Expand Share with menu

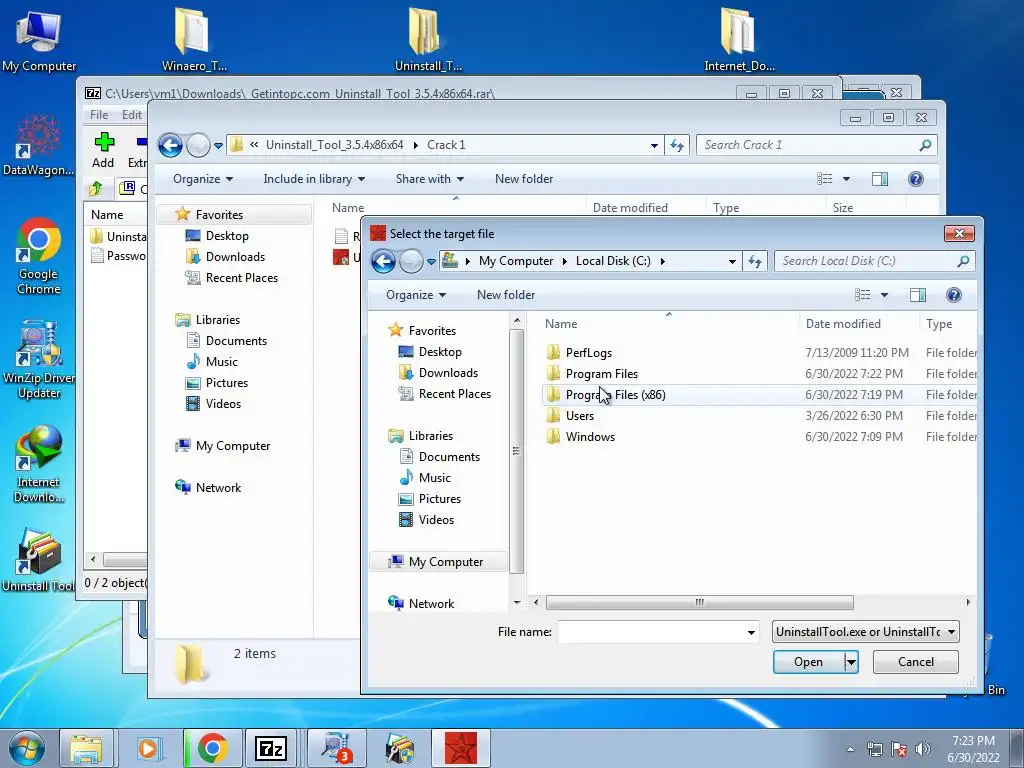(x=430, y=179)
